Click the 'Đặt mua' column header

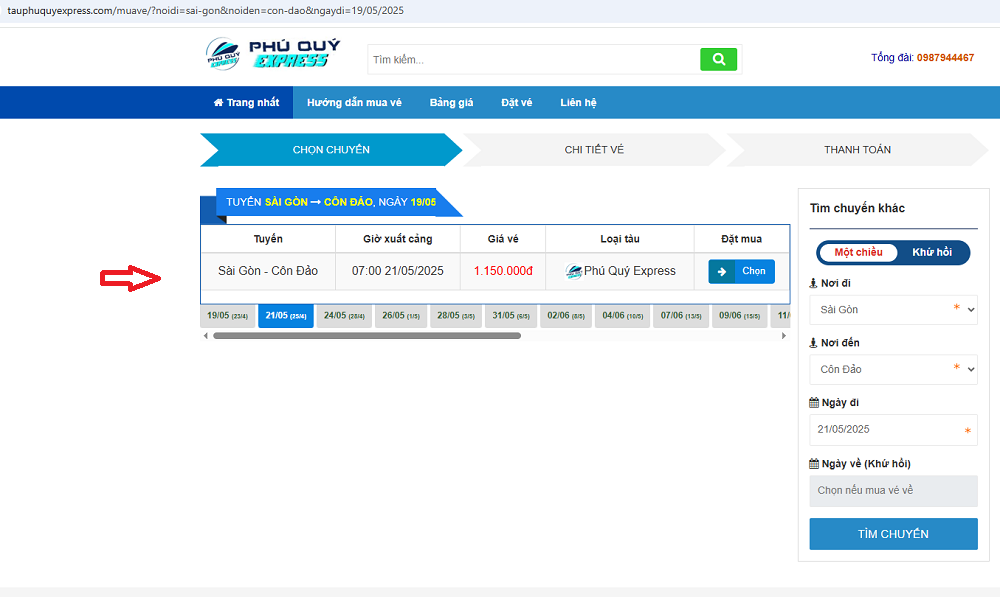pos(742,239)
